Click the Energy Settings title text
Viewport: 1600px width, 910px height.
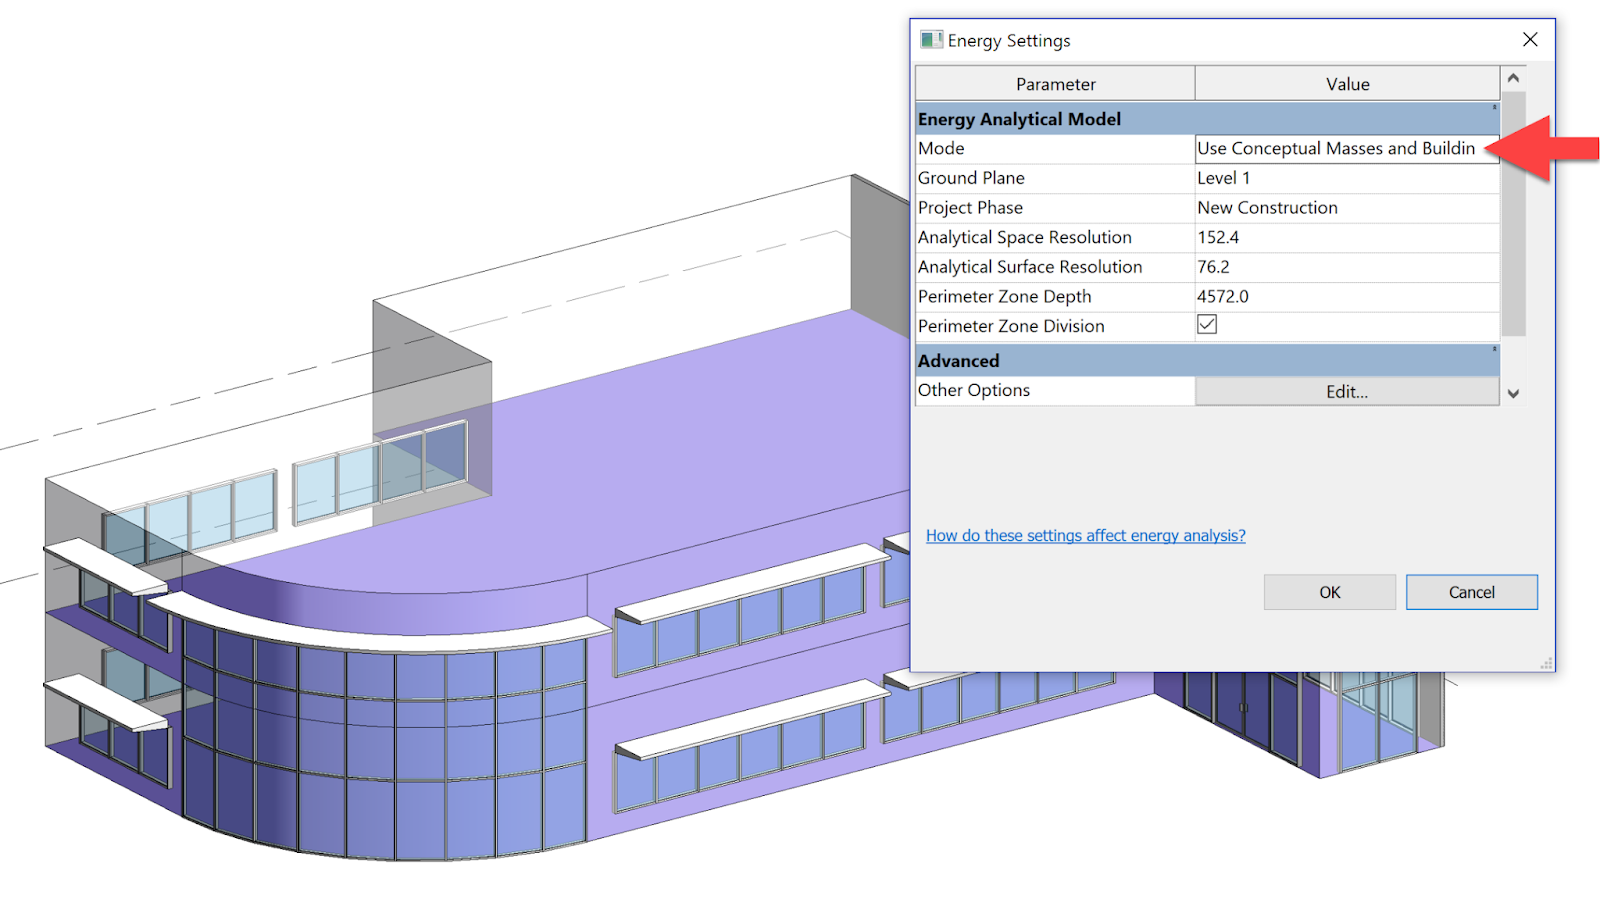click(x=1009, y=41)
